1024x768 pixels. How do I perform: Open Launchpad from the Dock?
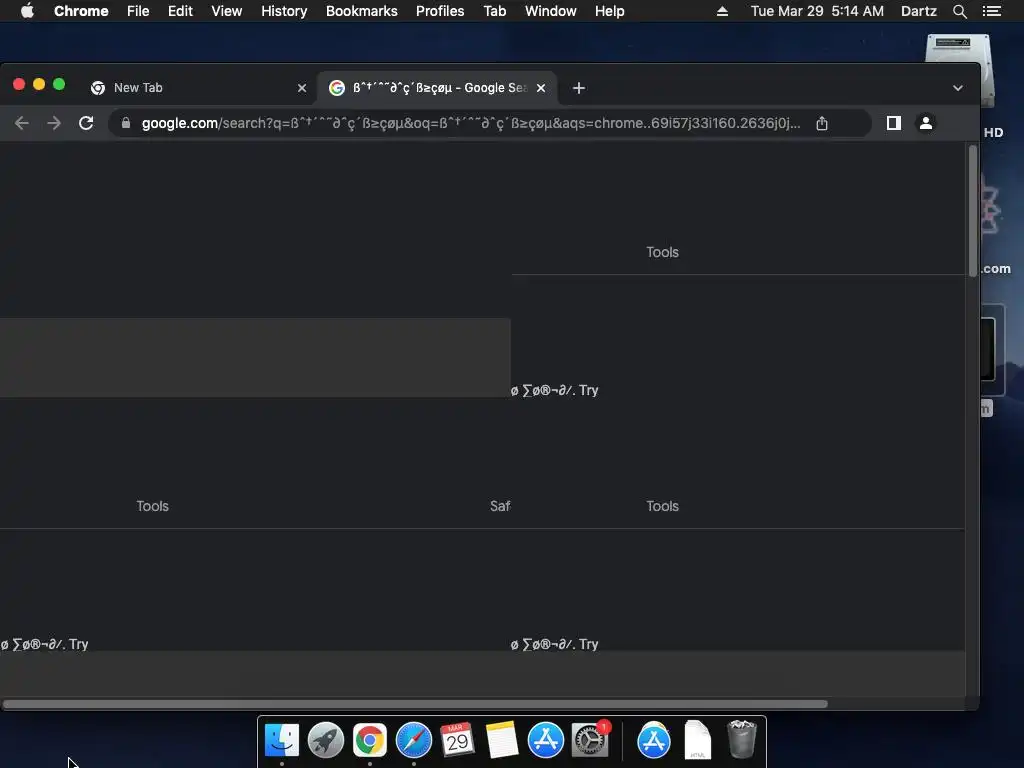325,740
